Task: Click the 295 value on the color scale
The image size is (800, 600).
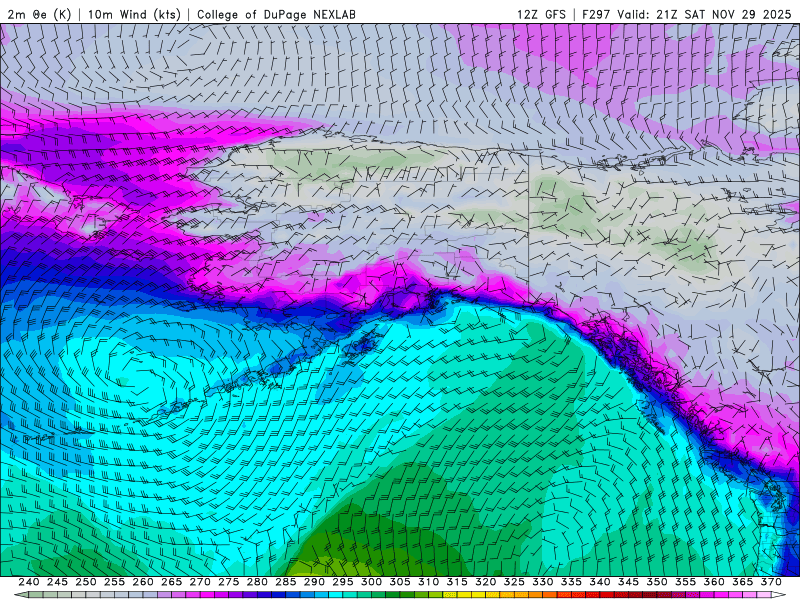Action: [343, 582]
